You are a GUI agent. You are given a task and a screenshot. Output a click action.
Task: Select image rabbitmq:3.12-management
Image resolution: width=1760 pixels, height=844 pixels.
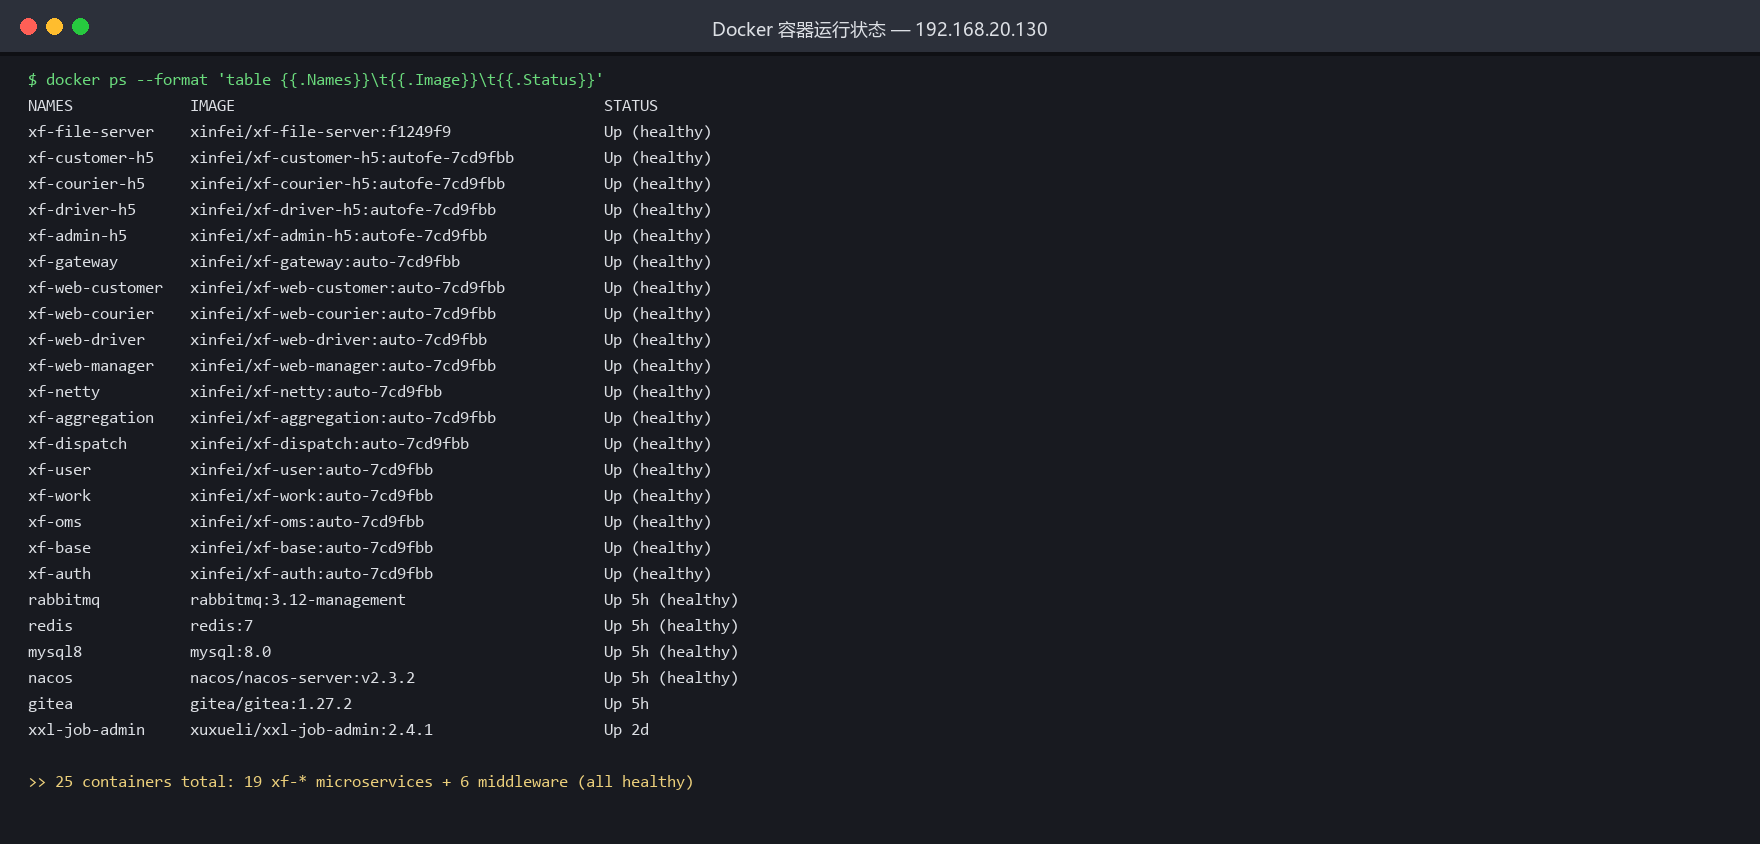point(298,600)
